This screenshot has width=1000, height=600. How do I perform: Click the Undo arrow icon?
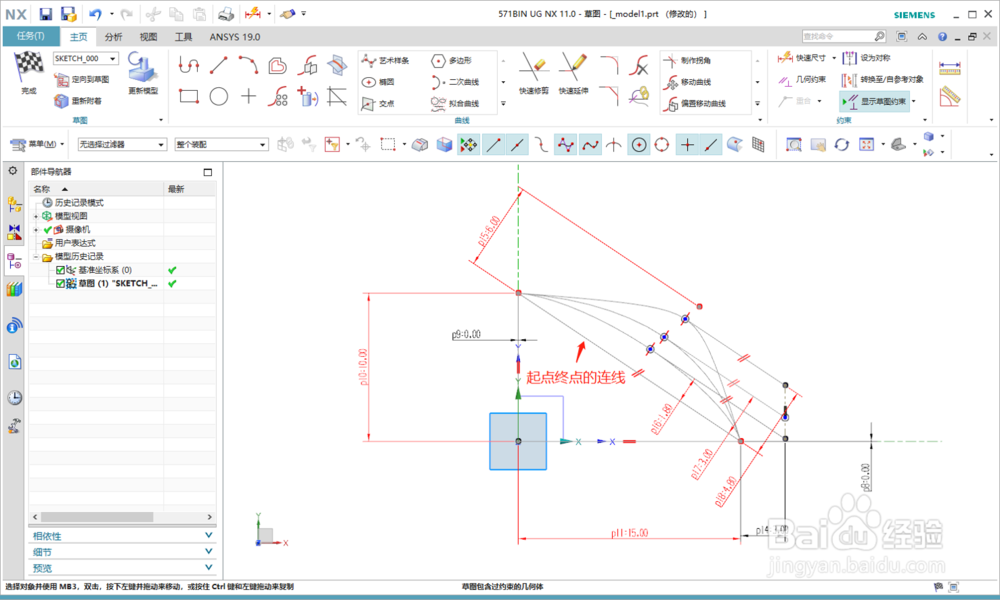(95, 14)
